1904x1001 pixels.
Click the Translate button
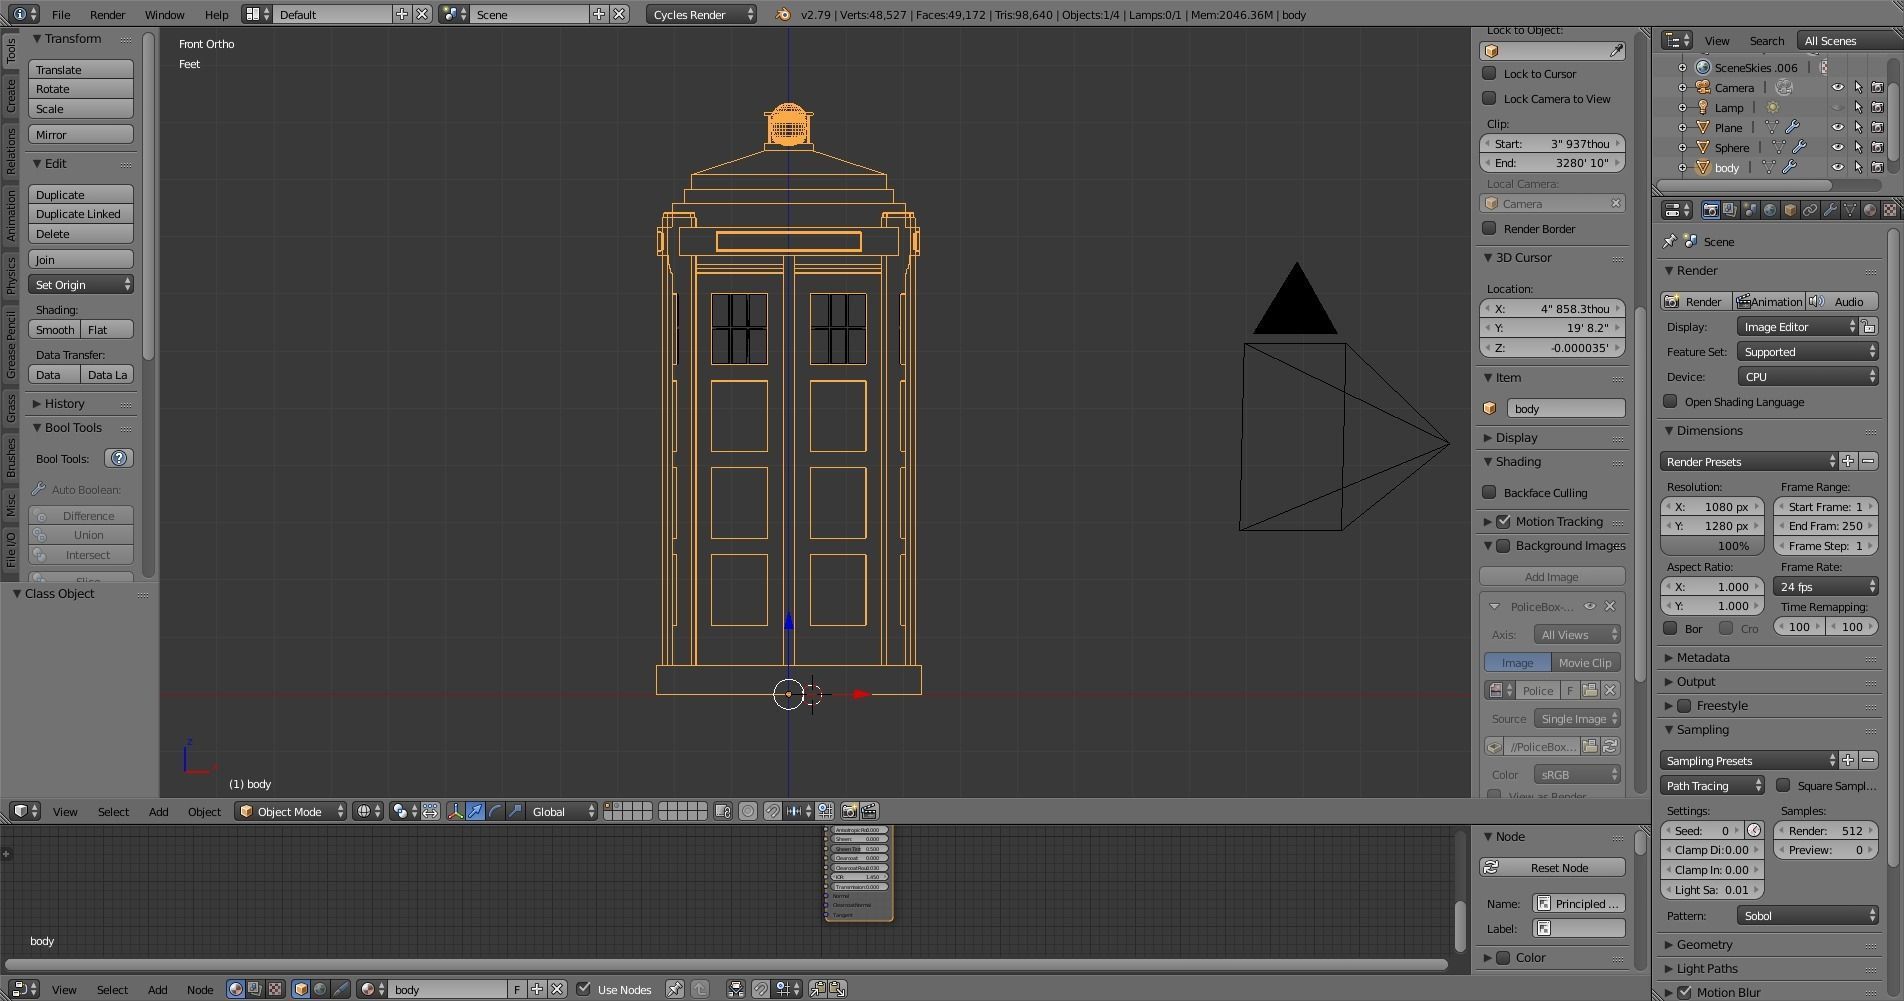coord(81,70)
